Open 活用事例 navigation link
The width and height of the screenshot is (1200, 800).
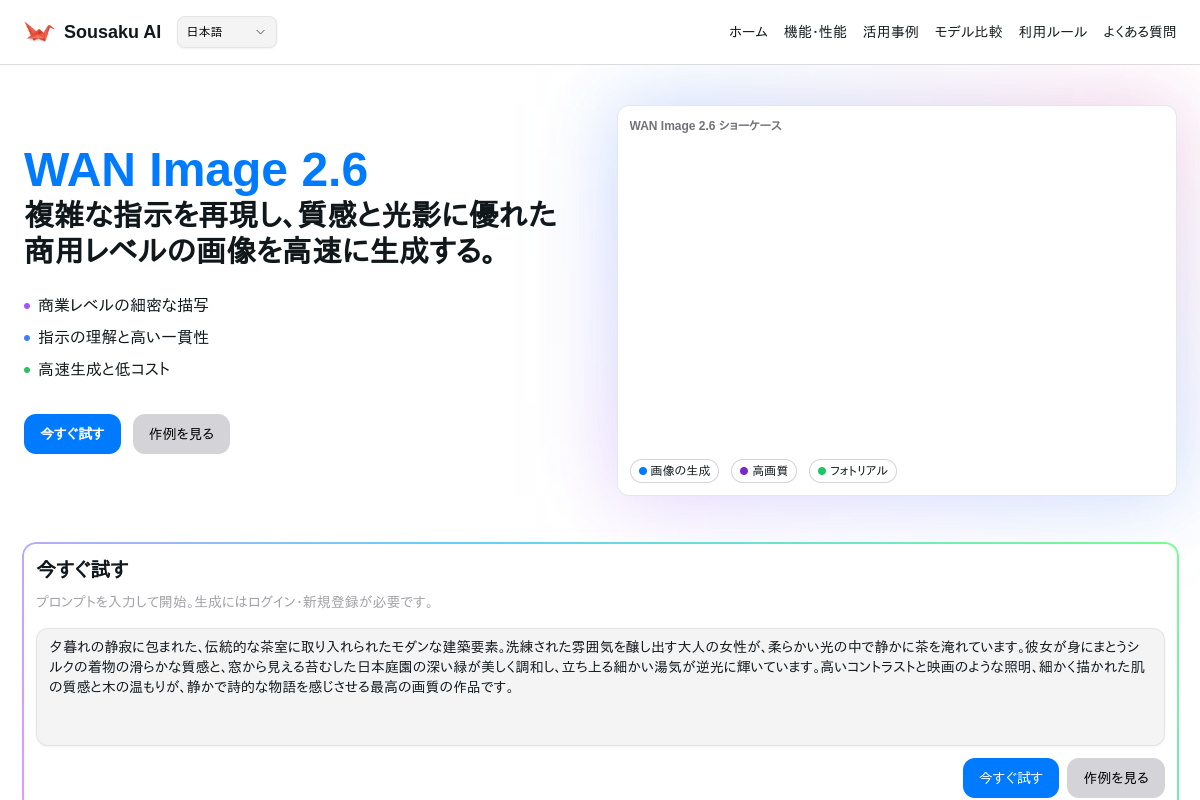click(890, 32)
